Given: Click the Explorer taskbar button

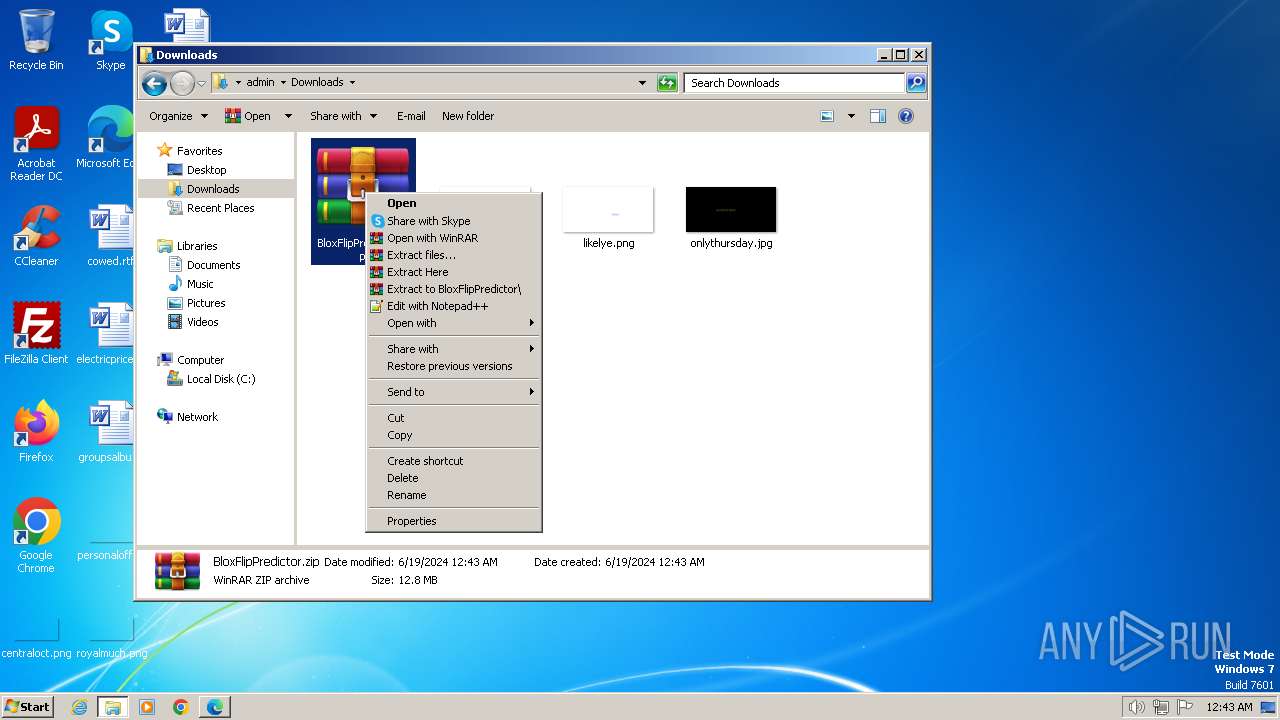Looking at the screenshot, I should [x=113, y=707].
